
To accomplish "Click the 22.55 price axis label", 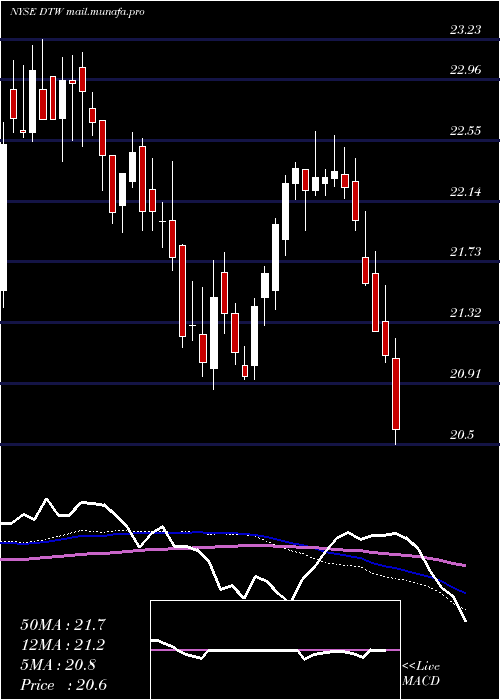I will [465, 131].
